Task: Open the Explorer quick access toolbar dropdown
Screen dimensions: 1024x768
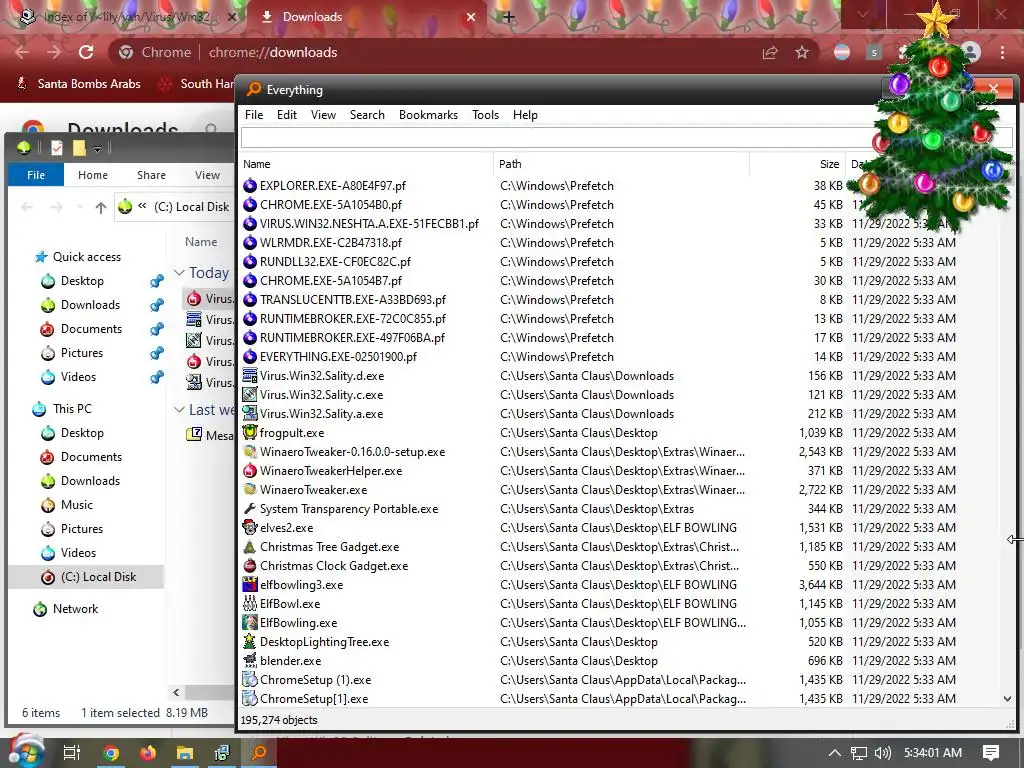Action: click(x=97, y=149)
